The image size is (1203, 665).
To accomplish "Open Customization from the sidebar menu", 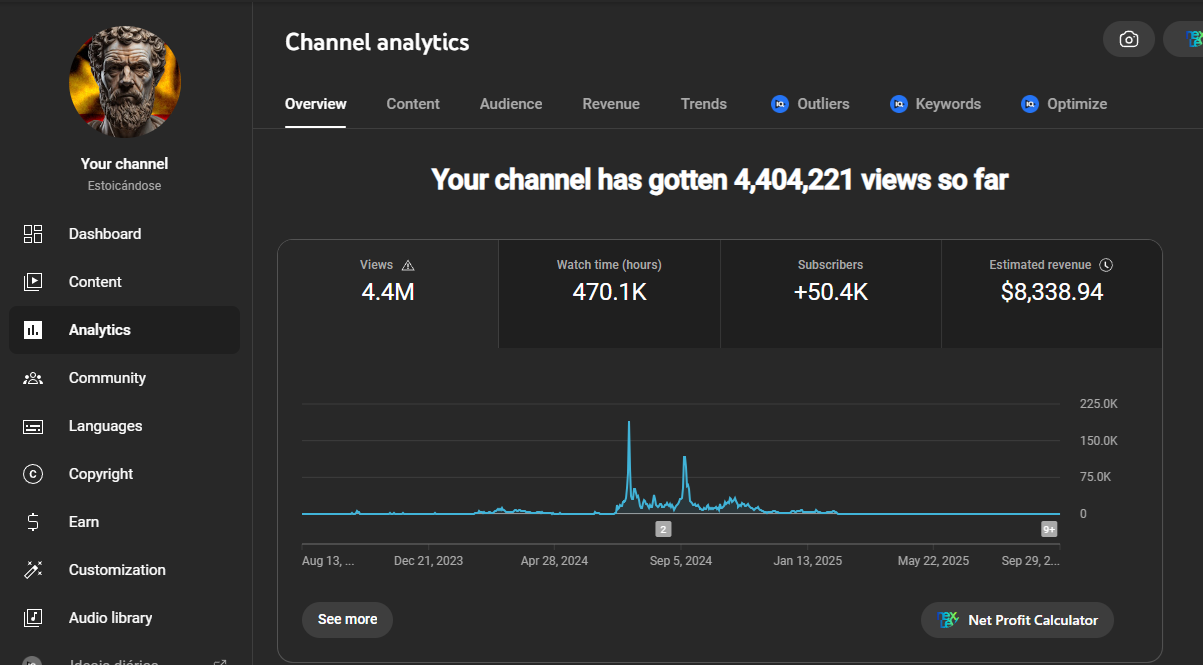I will click(124, 570).
